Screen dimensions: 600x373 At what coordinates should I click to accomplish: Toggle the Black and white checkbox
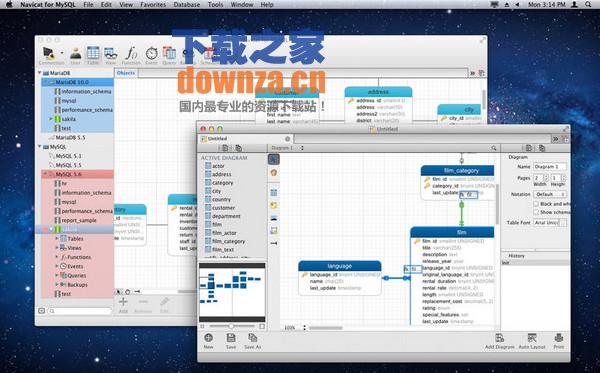[x=536, y=204]
